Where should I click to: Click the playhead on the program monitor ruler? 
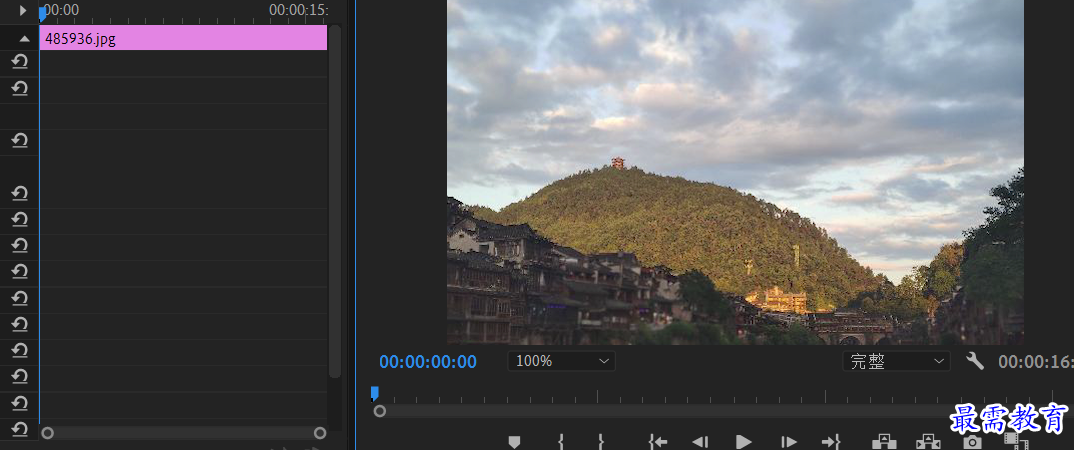pos(375,393)
